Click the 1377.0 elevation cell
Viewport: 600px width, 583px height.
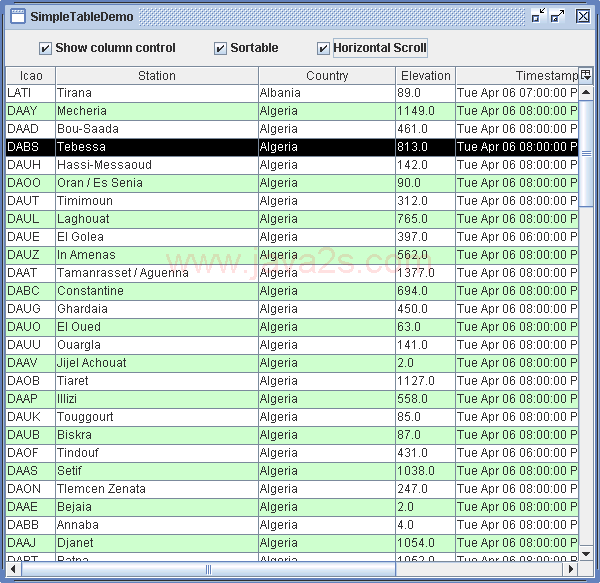coord(426,273)
